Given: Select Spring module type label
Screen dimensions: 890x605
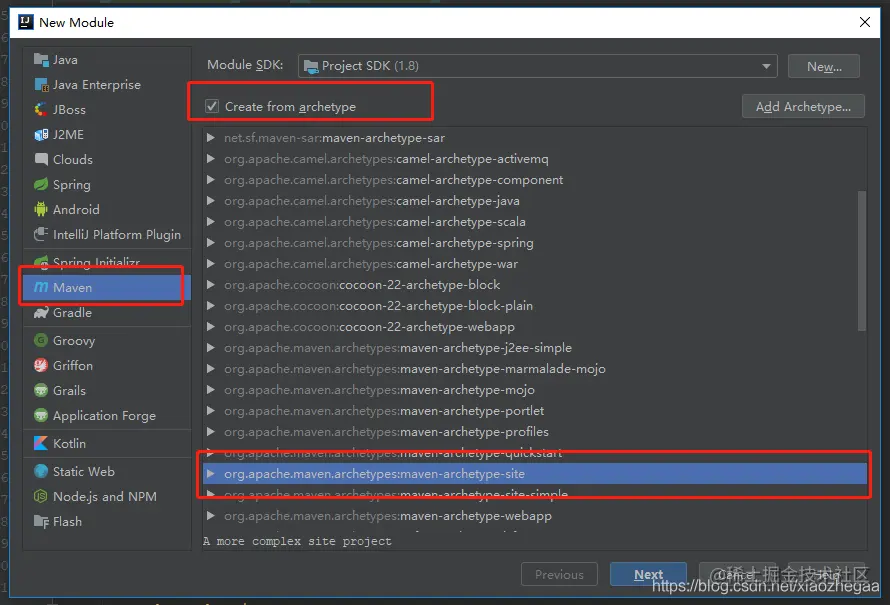Looking at the screenshot, I should [72, 185].
